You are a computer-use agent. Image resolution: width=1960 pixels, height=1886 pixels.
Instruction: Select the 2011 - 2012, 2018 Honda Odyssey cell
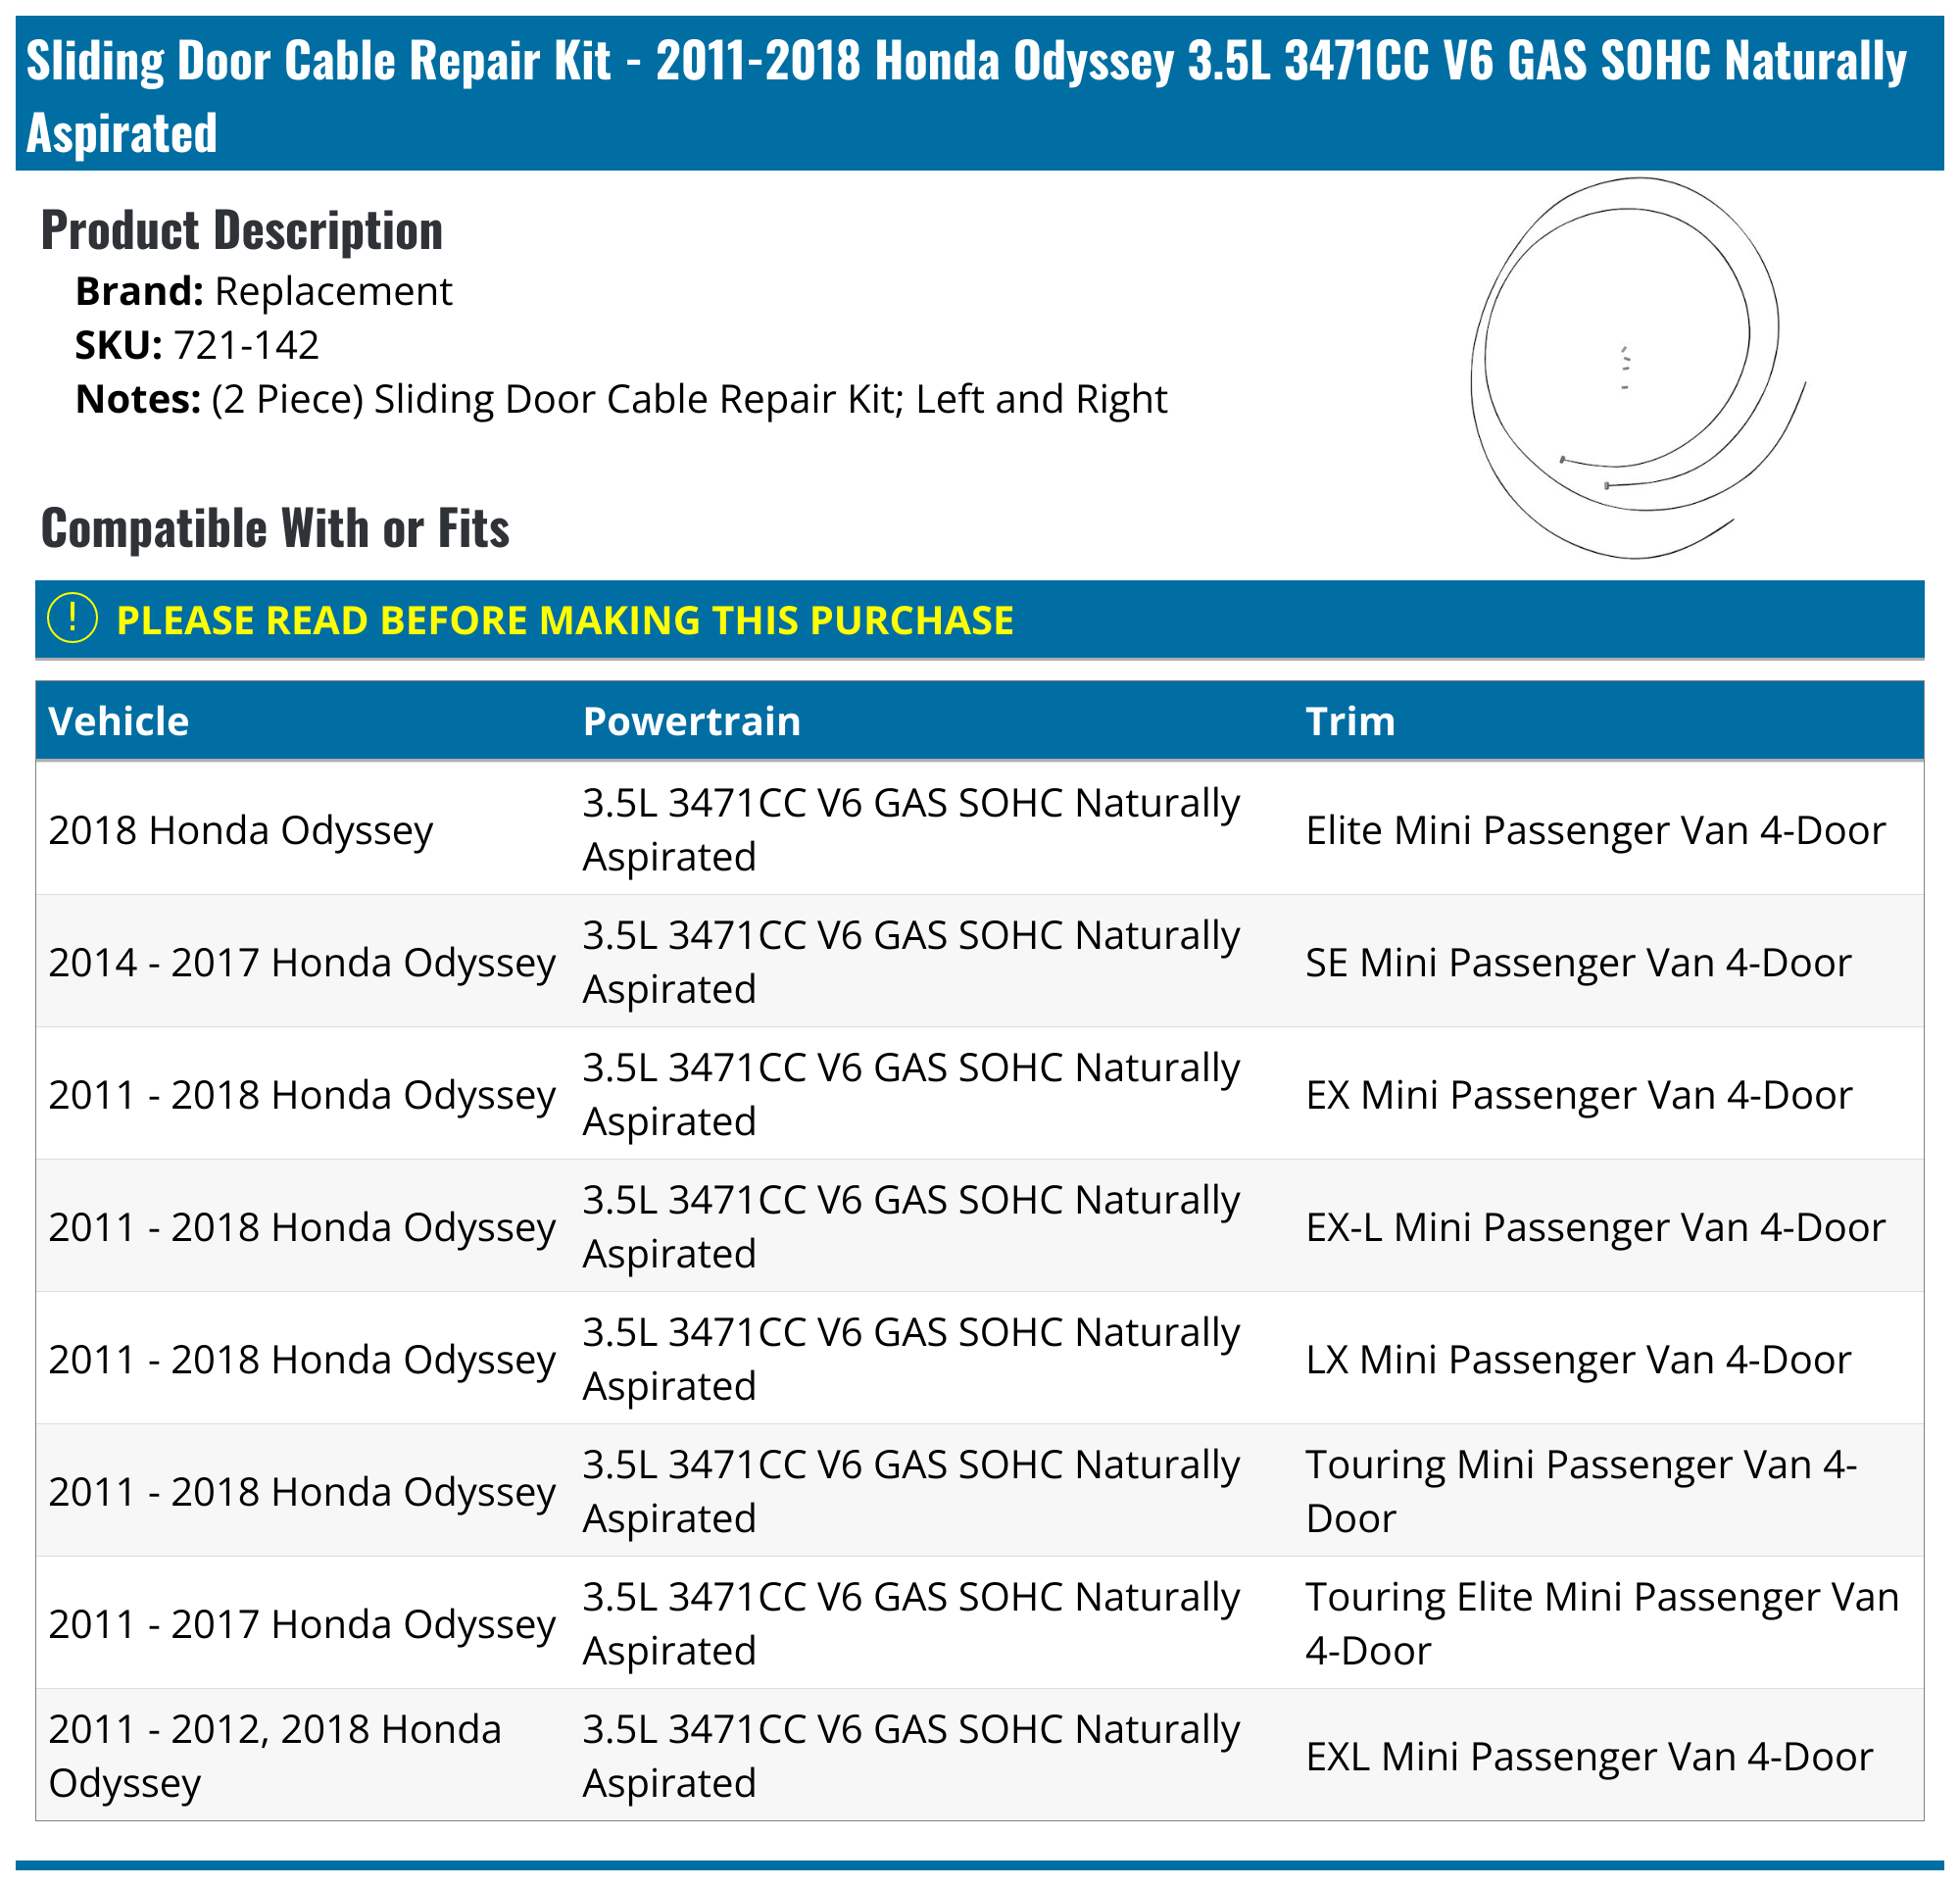(274, 1756)
